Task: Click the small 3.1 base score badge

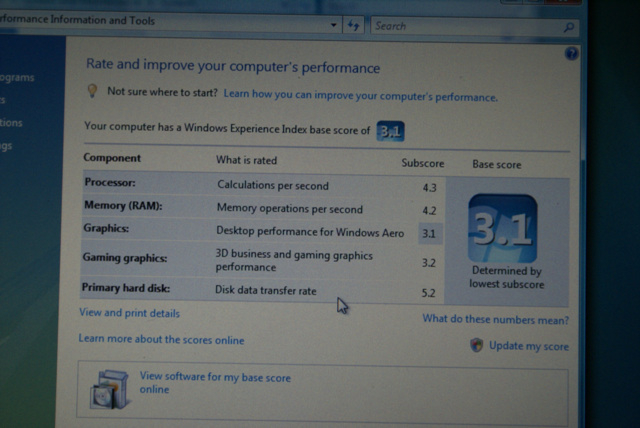Action: click(390, 131)
